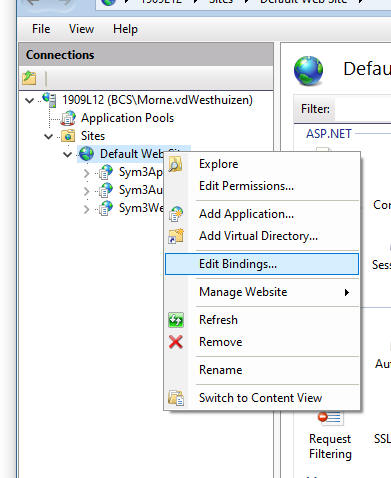Image resolution: width=391 pixels, height=478 pixels.
Task: Click the Switch to Content View icon
Action: (176, 398)
